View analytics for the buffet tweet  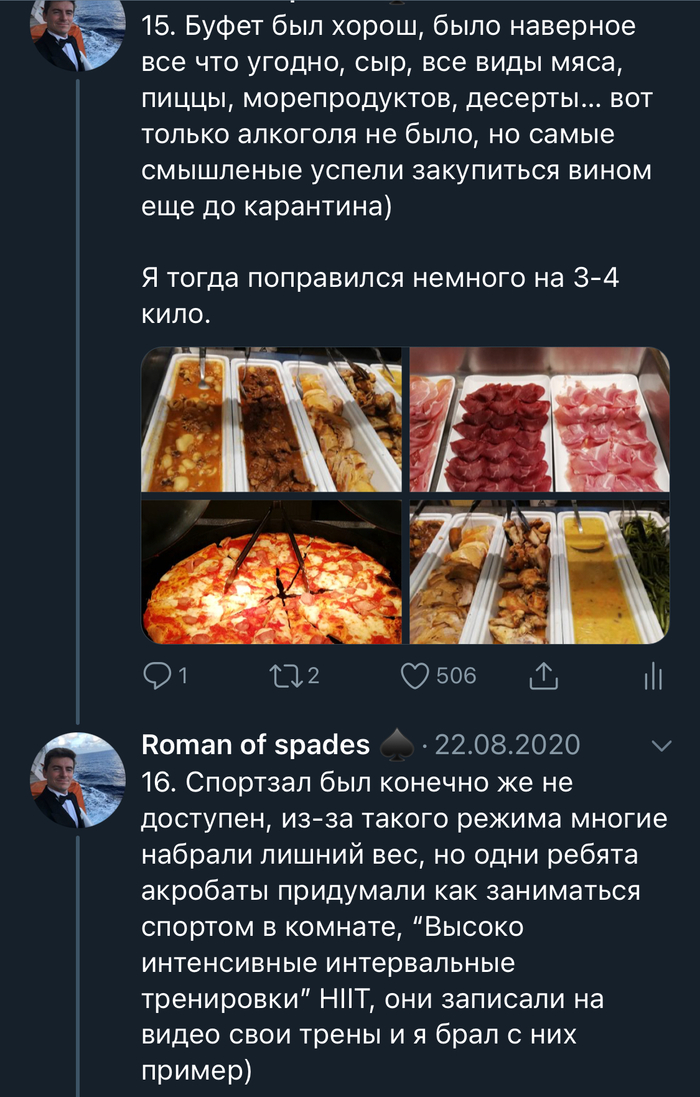[653, 677]
